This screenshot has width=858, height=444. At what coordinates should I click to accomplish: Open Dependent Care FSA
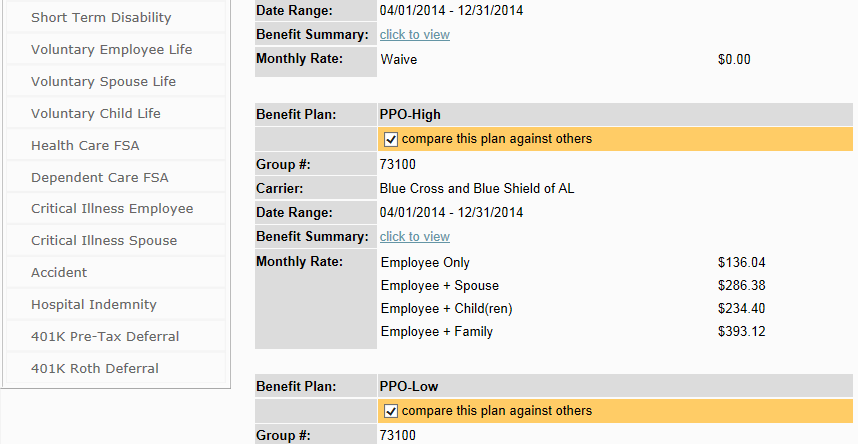(x=100, y=178)
